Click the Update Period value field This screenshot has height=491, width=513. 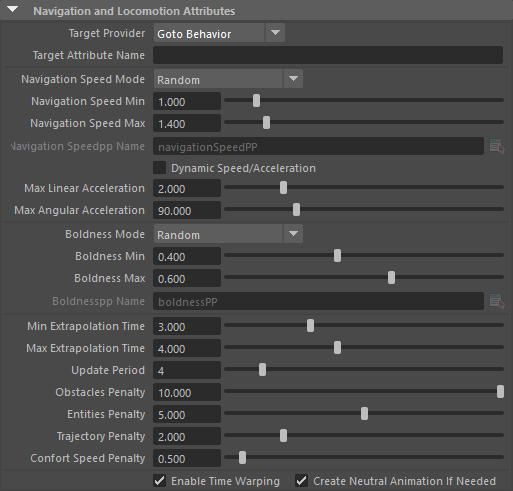[187, 370]
